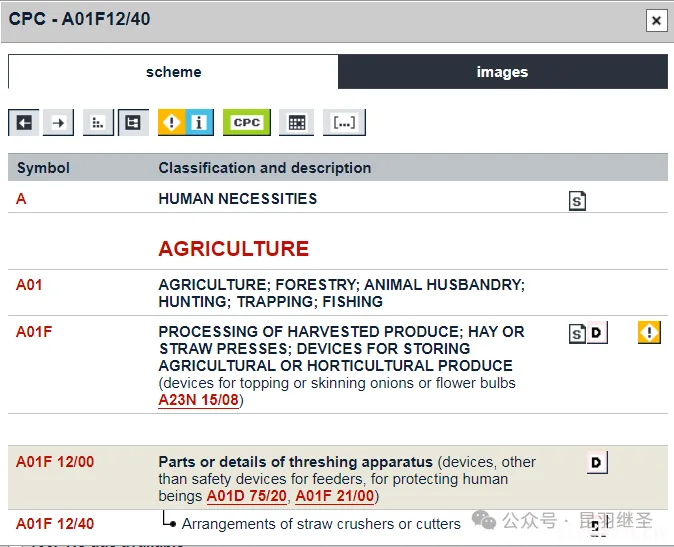Open the grid table toolbar icon
674x547 pixels.
(296, 122)
